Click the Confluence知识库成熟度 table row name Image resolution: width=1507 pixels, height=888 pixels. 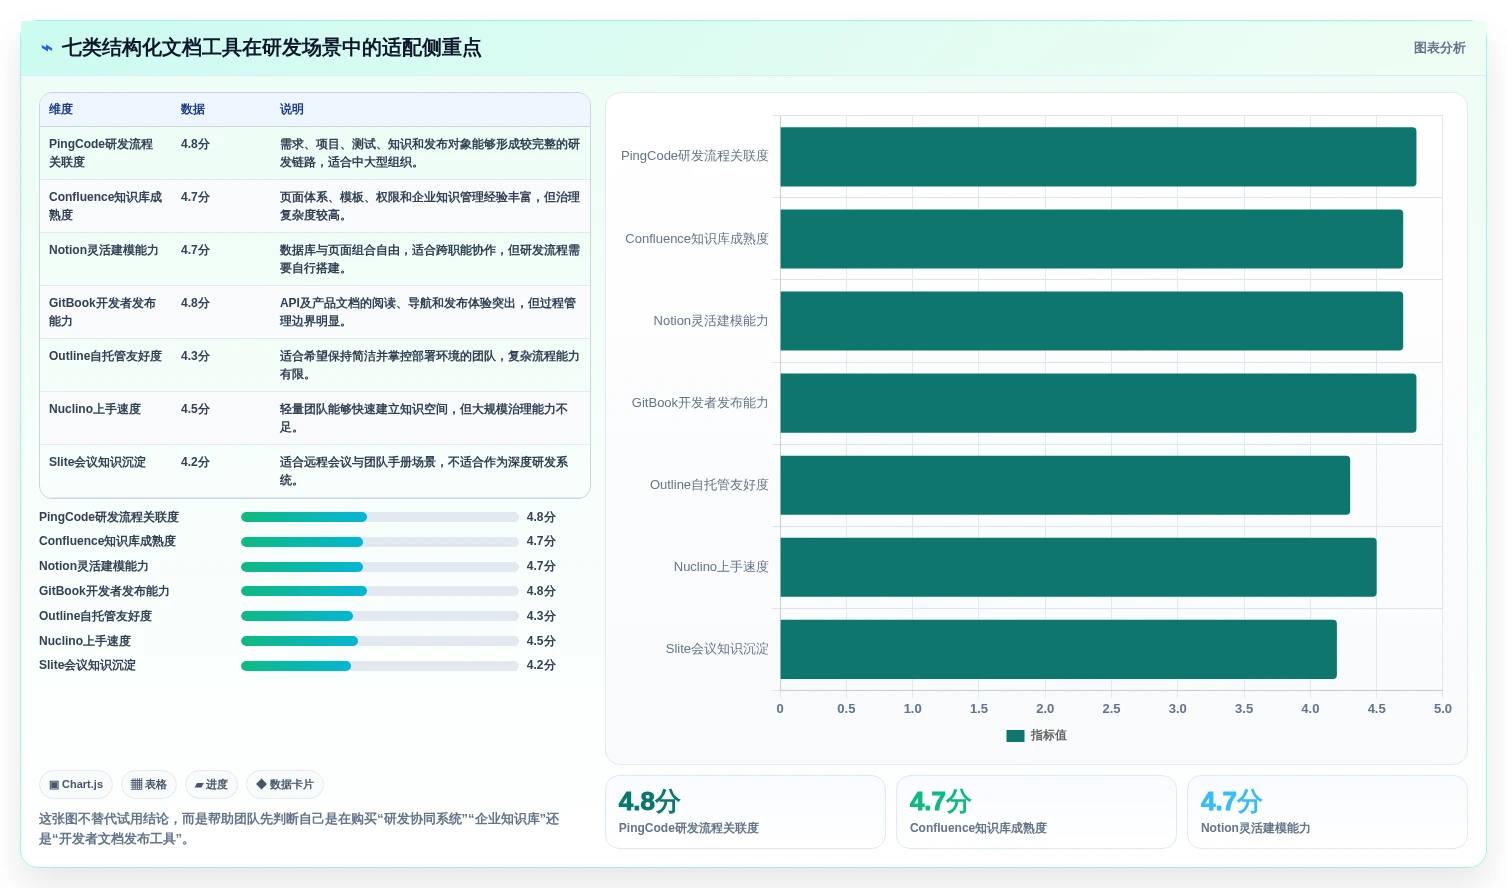[105, 206]
